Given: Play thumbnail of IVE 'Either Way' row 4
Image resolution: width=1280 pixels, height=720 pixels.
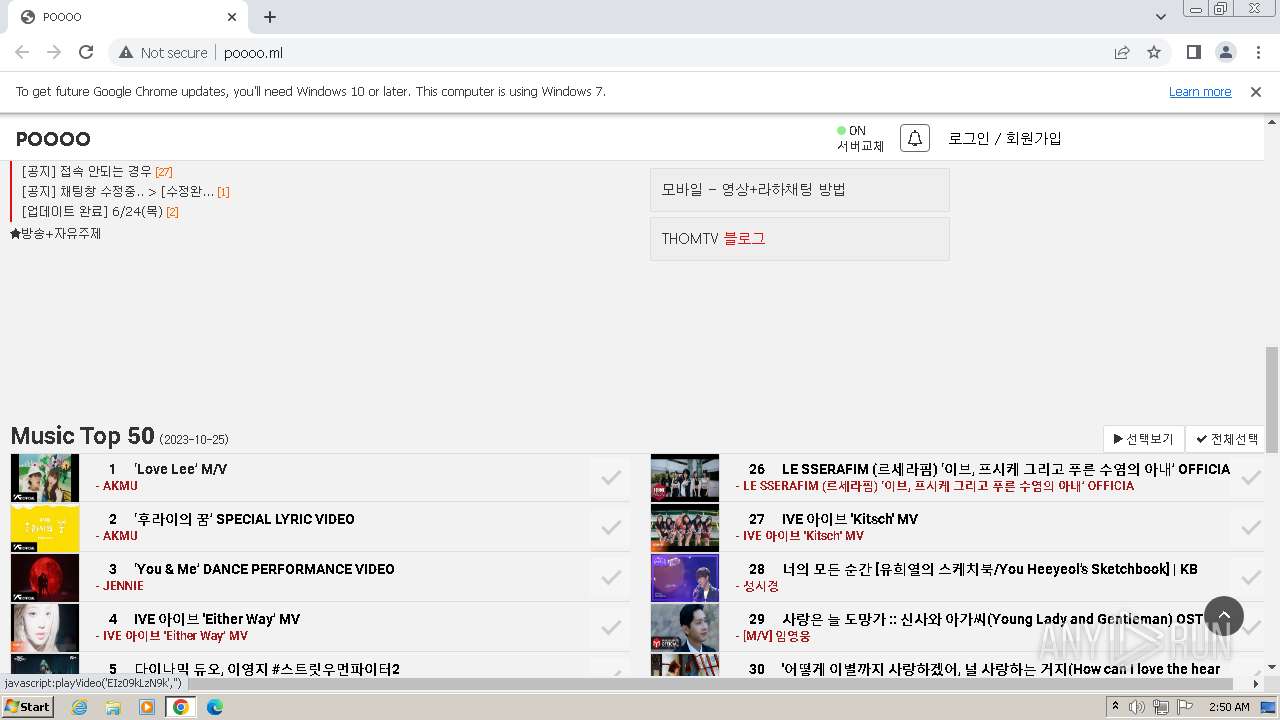Looking at the screenshot, I should (45, 627).
